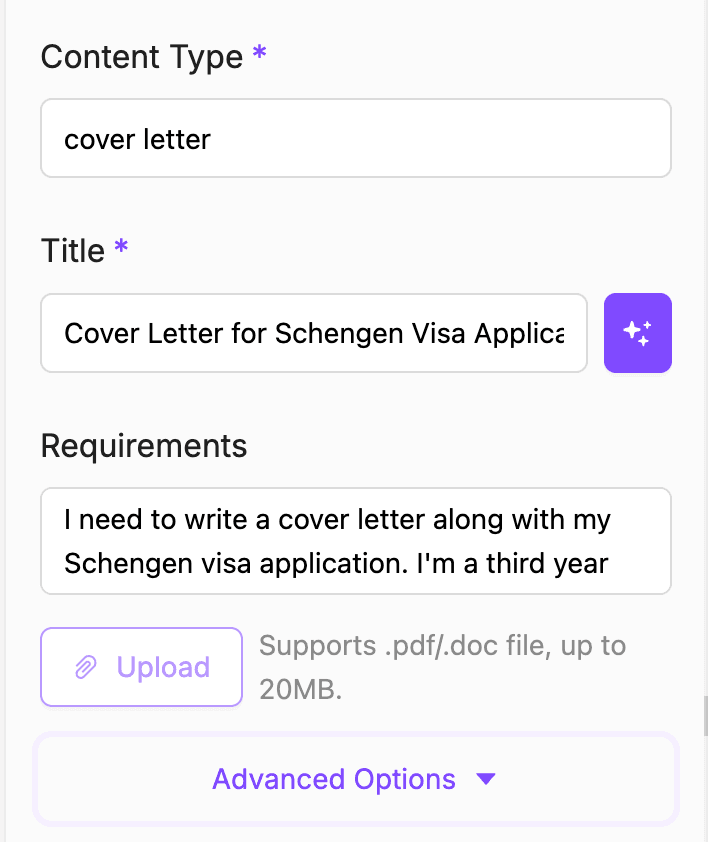Image resolution: width=714 pixels, height=842 pixels.
Task: Expand the Advanced Options section
Action: point(355,779)
